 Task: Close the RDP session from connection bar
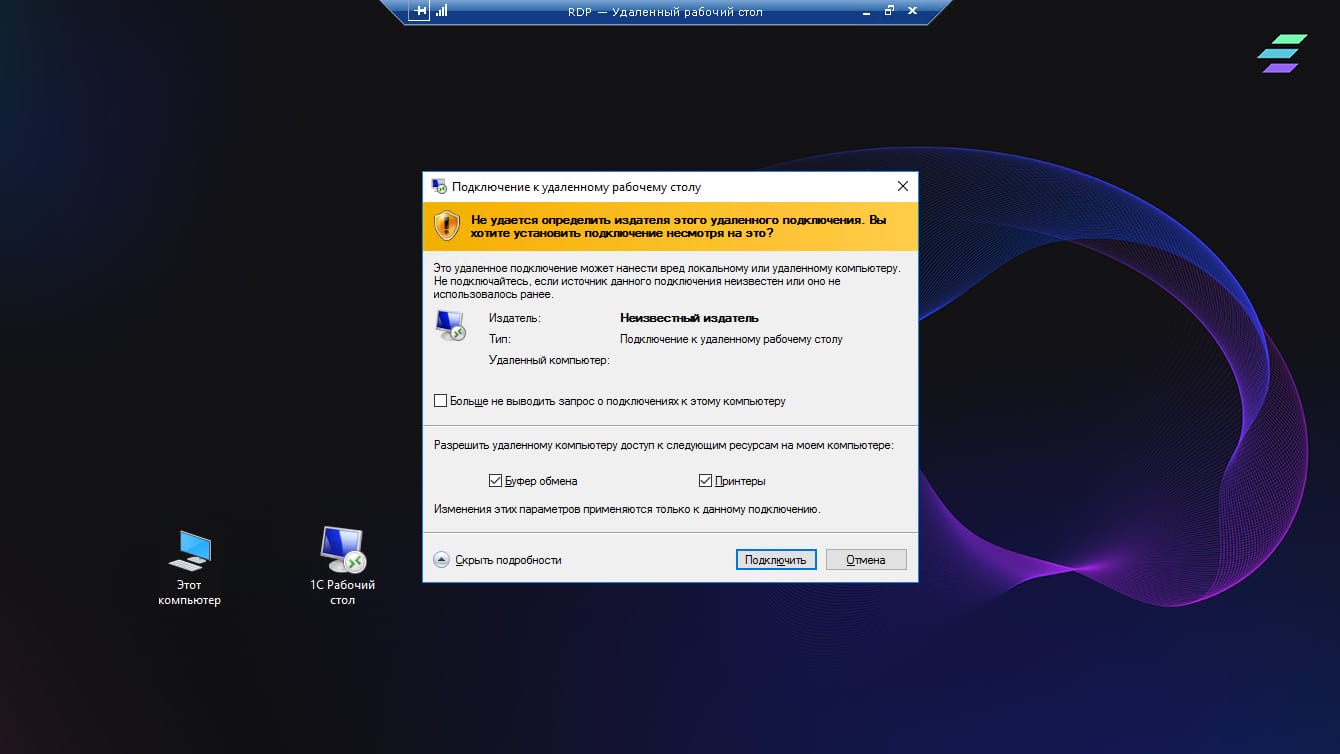coord(912,12)
